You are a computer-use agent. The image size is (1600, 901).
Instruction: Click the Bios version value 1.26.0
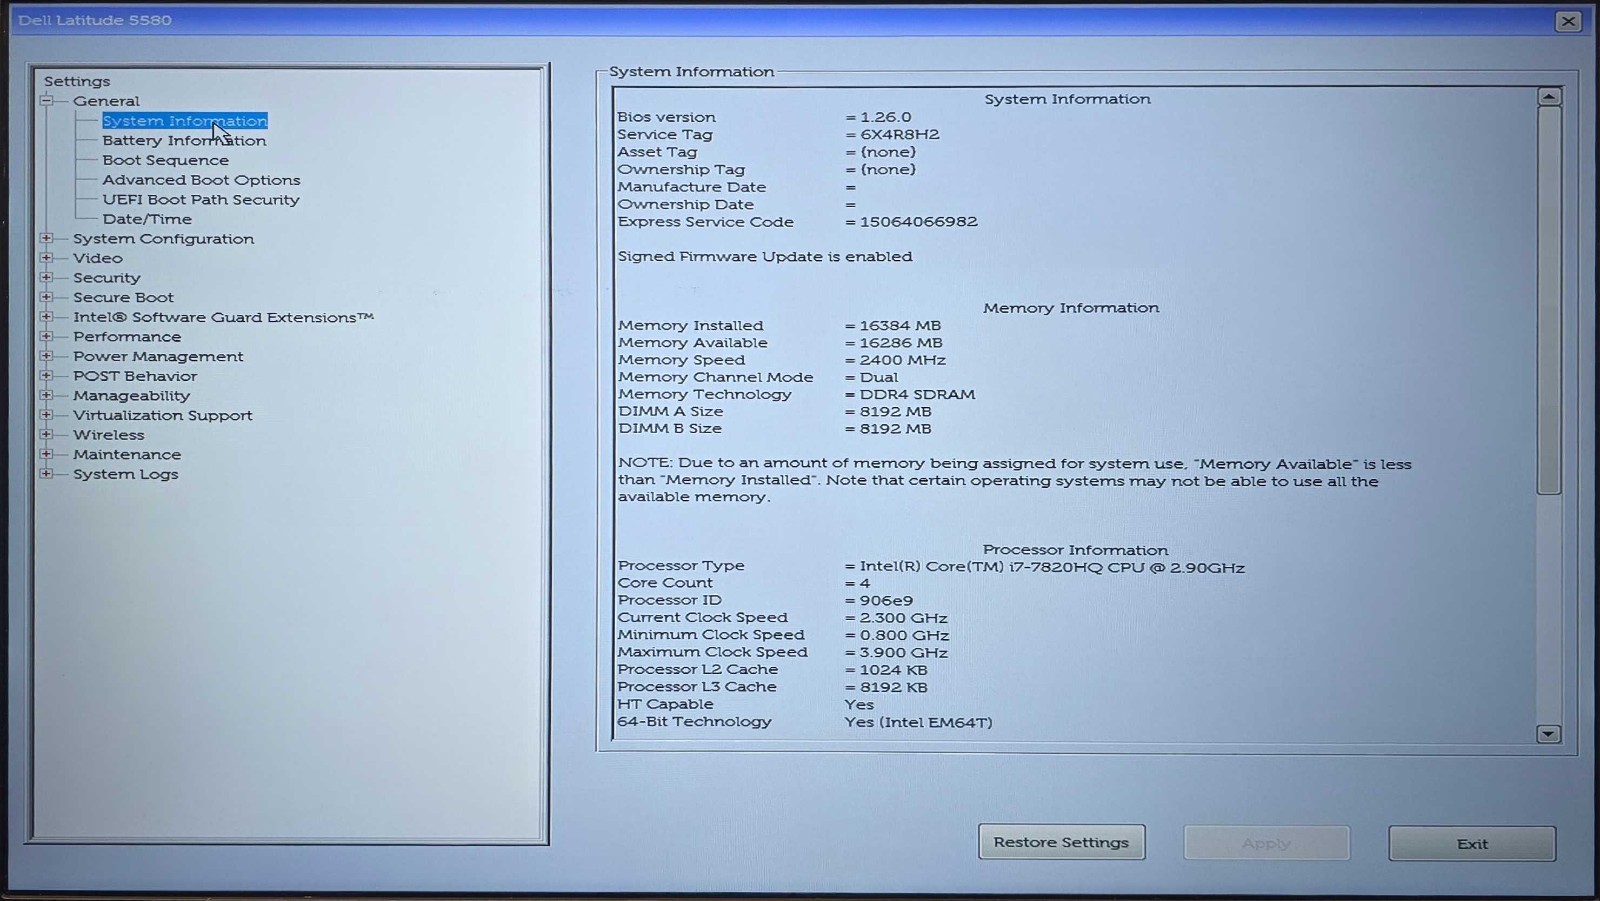click(886, 117)
